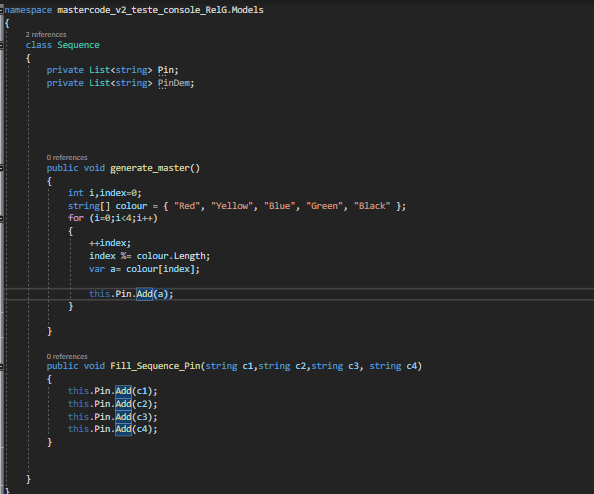Viewport: 594px width, 494px height.
Task: Click the Add call with argument c1
Action: (x=123, y=391)
